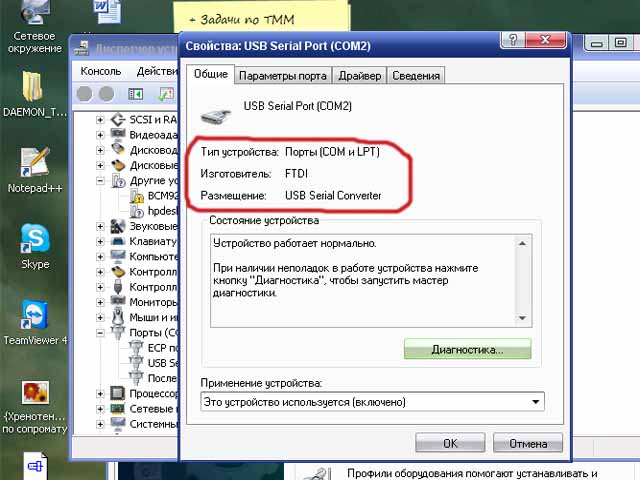
Task: Launch Notepad++ from the desktop
Action: [35, 170]
